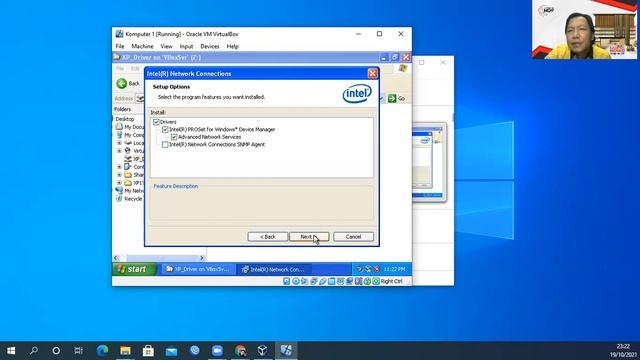Open Mail app from Windows taskbar
Screen dimensions: 640x360
(171, 350)
